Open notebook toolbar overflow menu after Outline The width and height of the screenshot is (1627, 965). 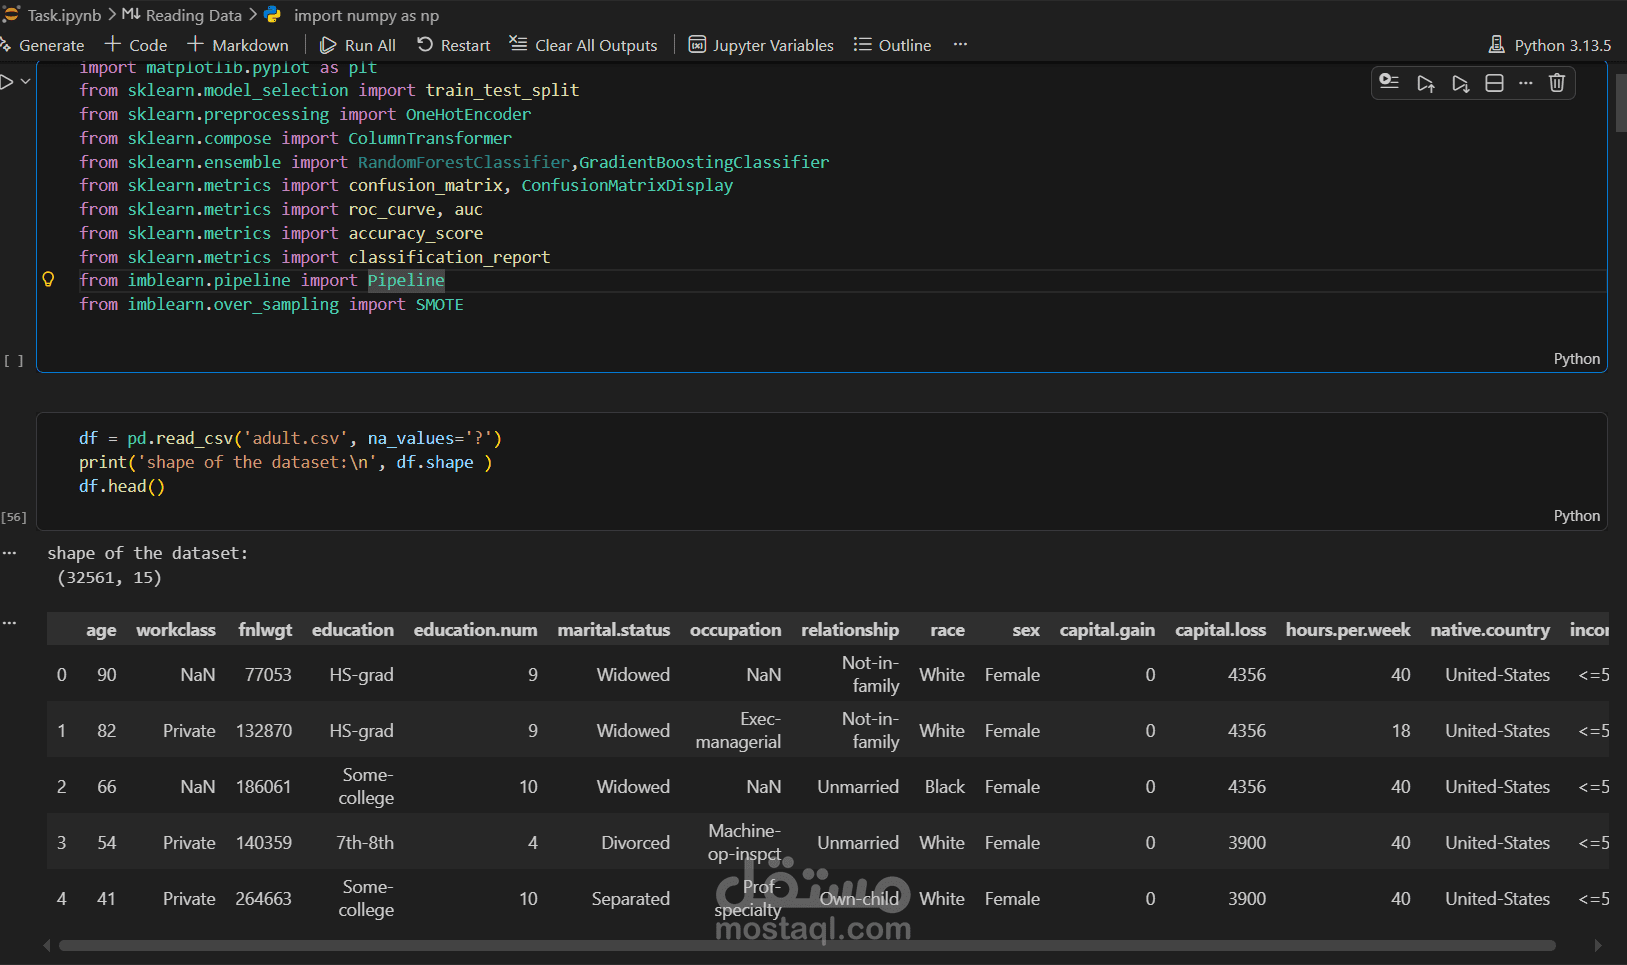(960, 45)
